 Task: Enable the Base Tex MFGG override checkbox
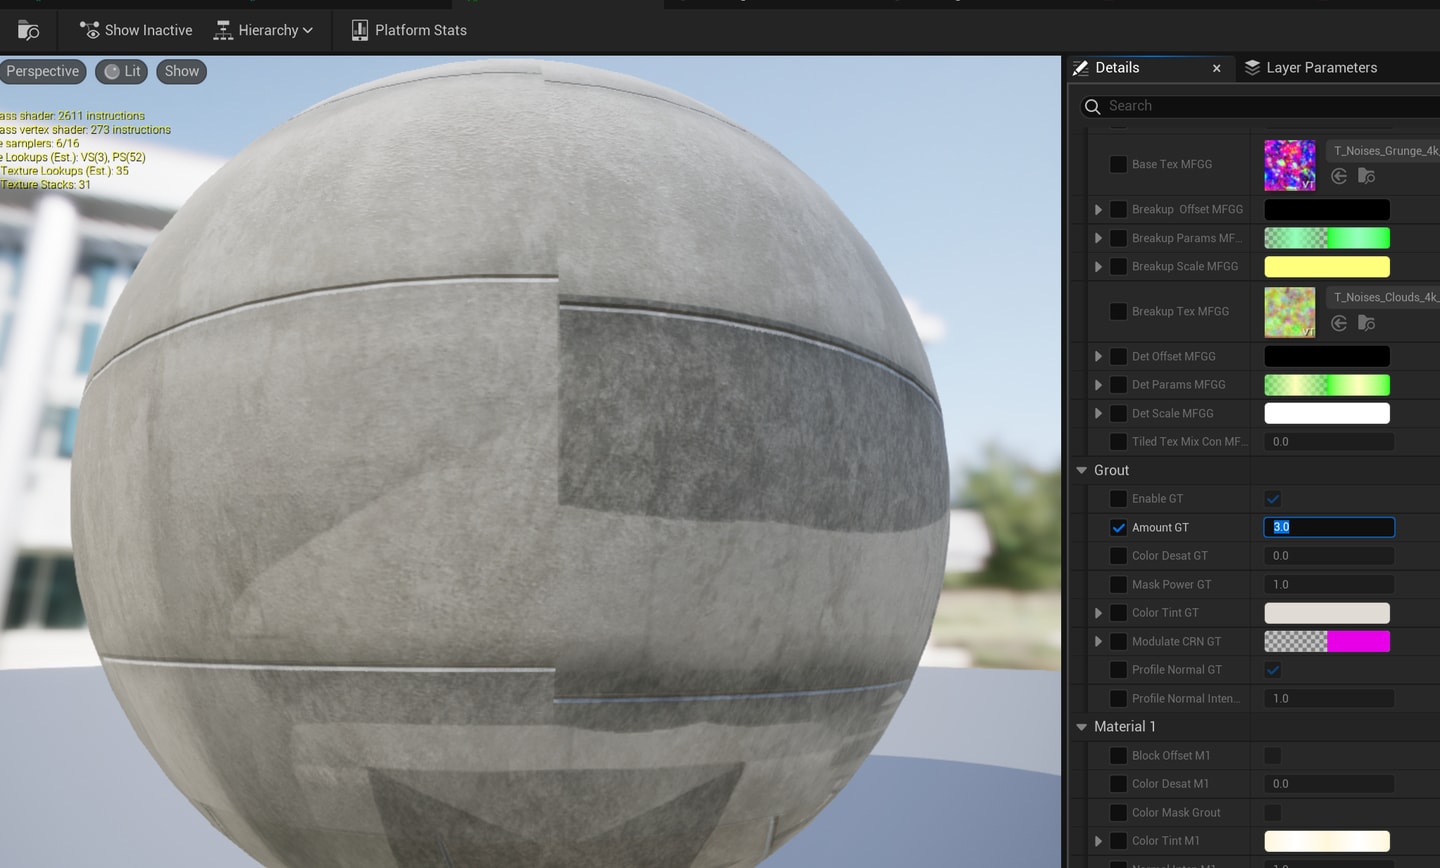click(1118, 164)
